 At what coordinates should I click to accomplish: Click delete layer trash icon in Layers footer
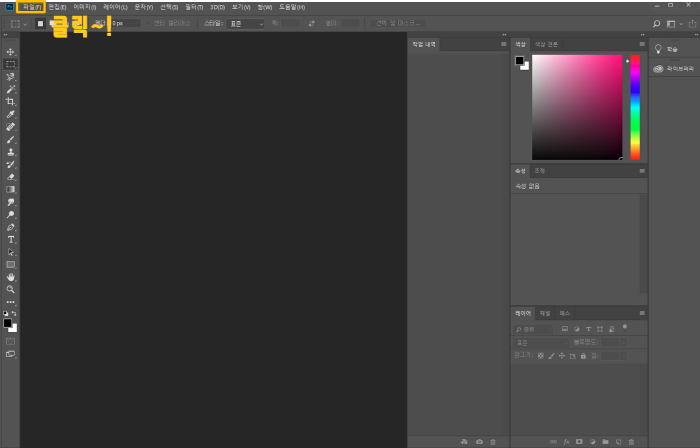click(x=631, y=442)
